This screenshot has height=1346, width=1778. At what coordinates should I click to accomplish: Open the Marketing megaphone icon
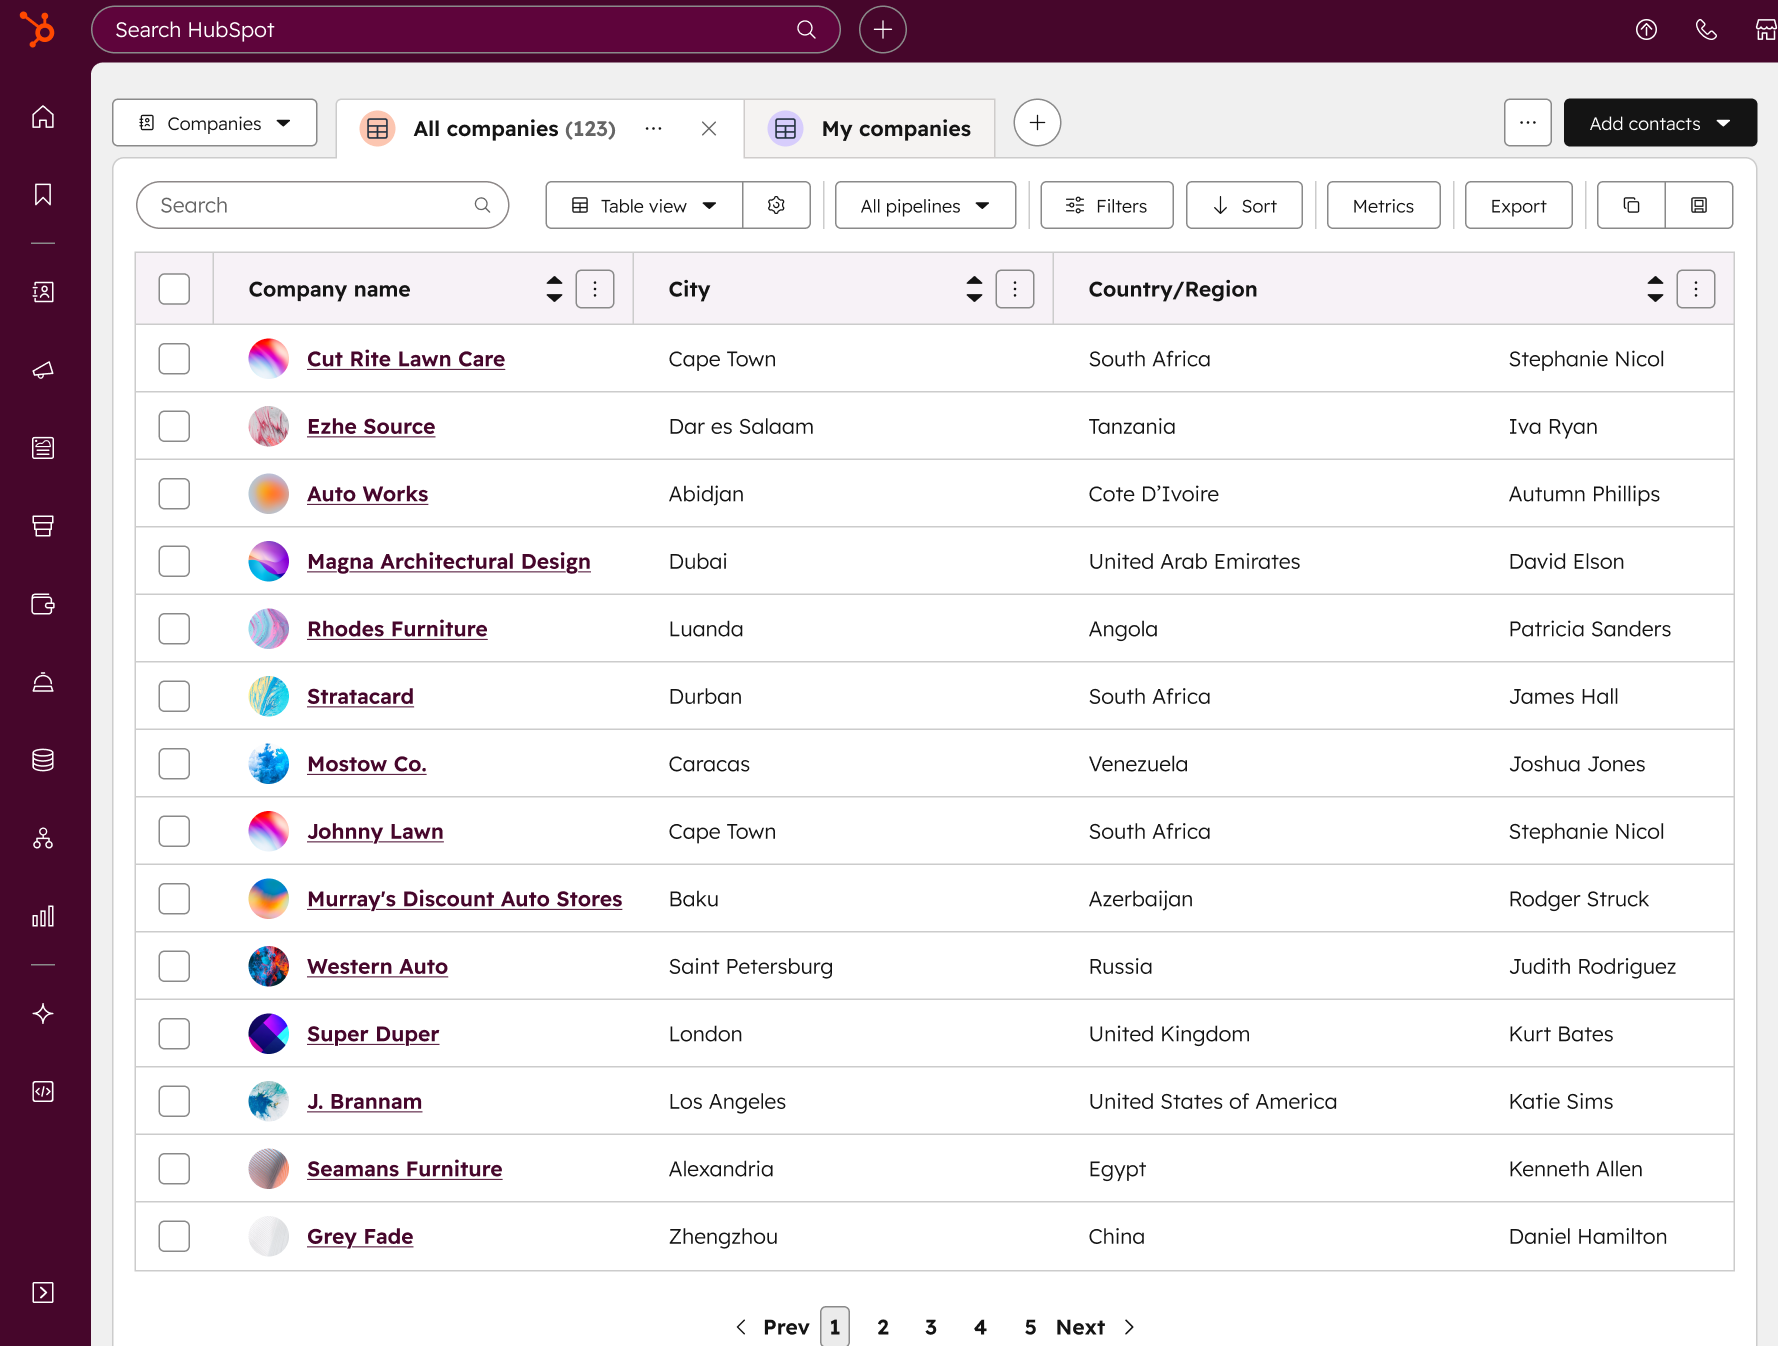(43, 371)
